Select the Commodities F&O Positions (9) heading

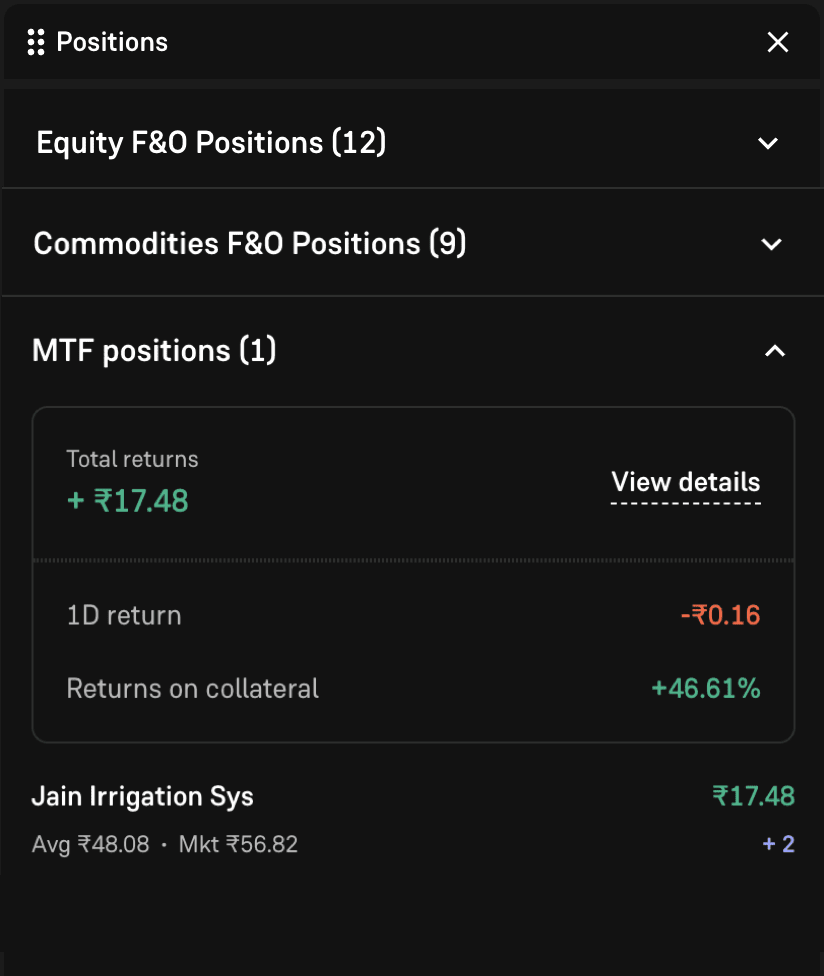[x=250, y=244]
